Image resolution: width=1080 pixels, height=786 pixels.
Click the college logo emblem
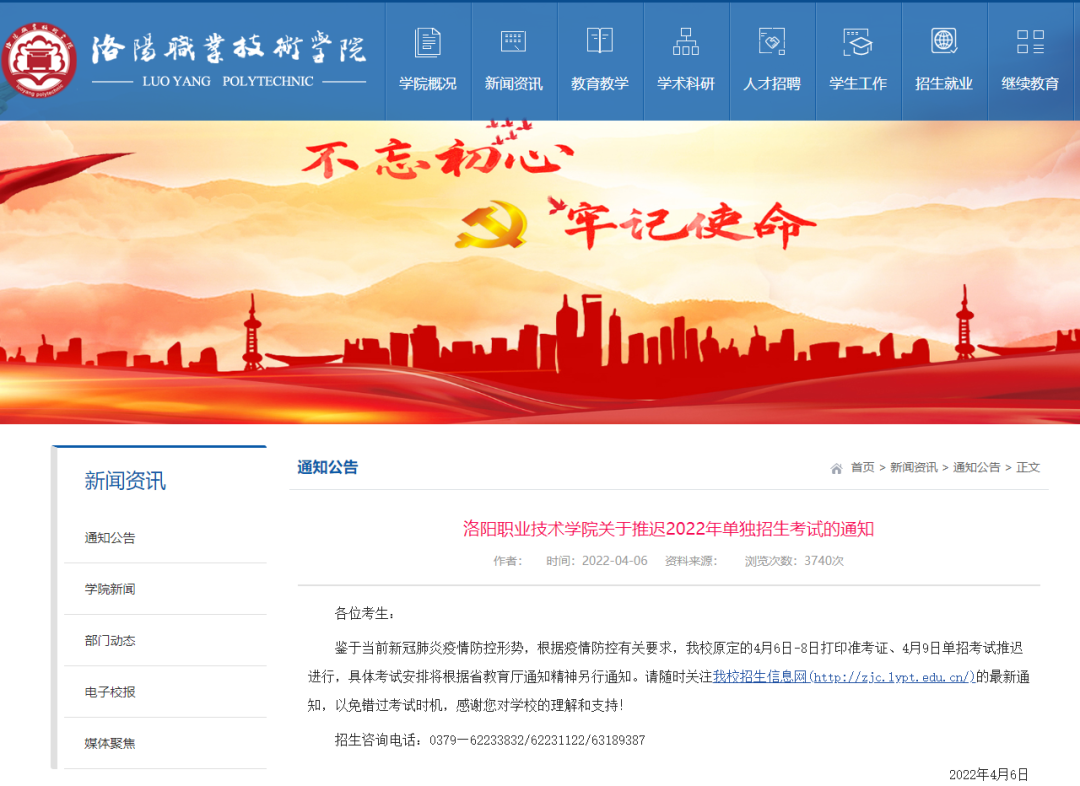coord(39,60)
